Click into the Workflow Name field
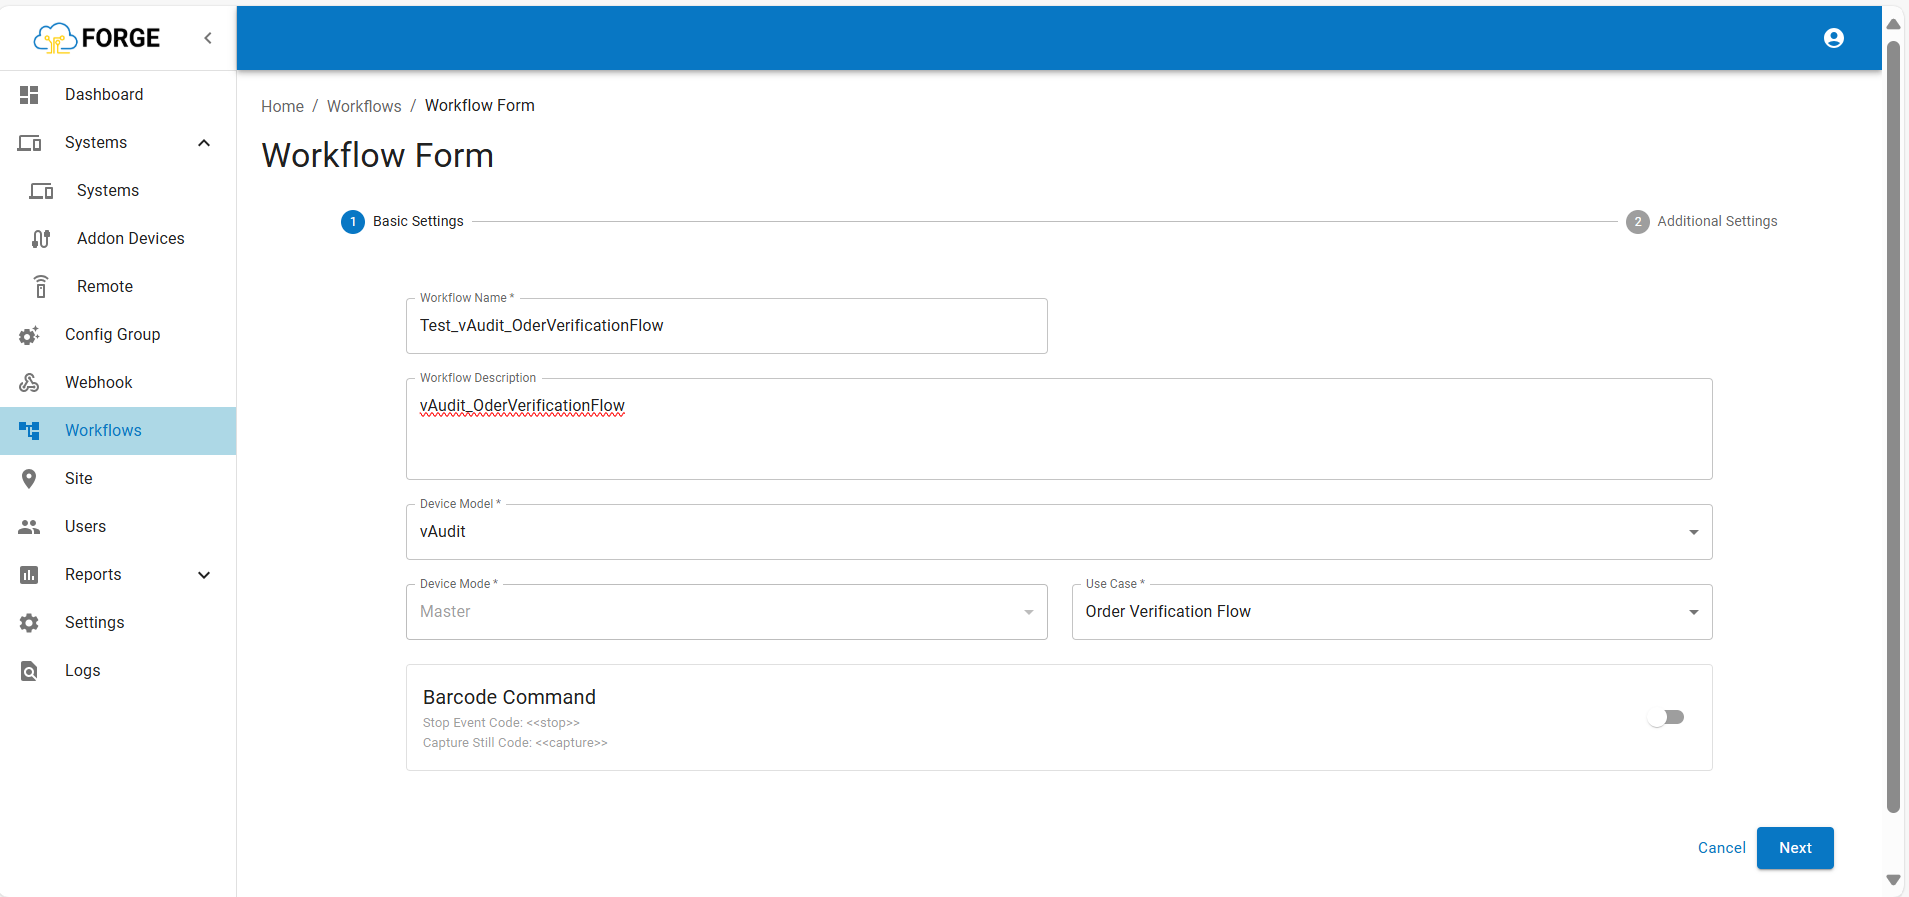Image resolution: width=1909 pixels, height=897 pixels. tap(726, 326)
